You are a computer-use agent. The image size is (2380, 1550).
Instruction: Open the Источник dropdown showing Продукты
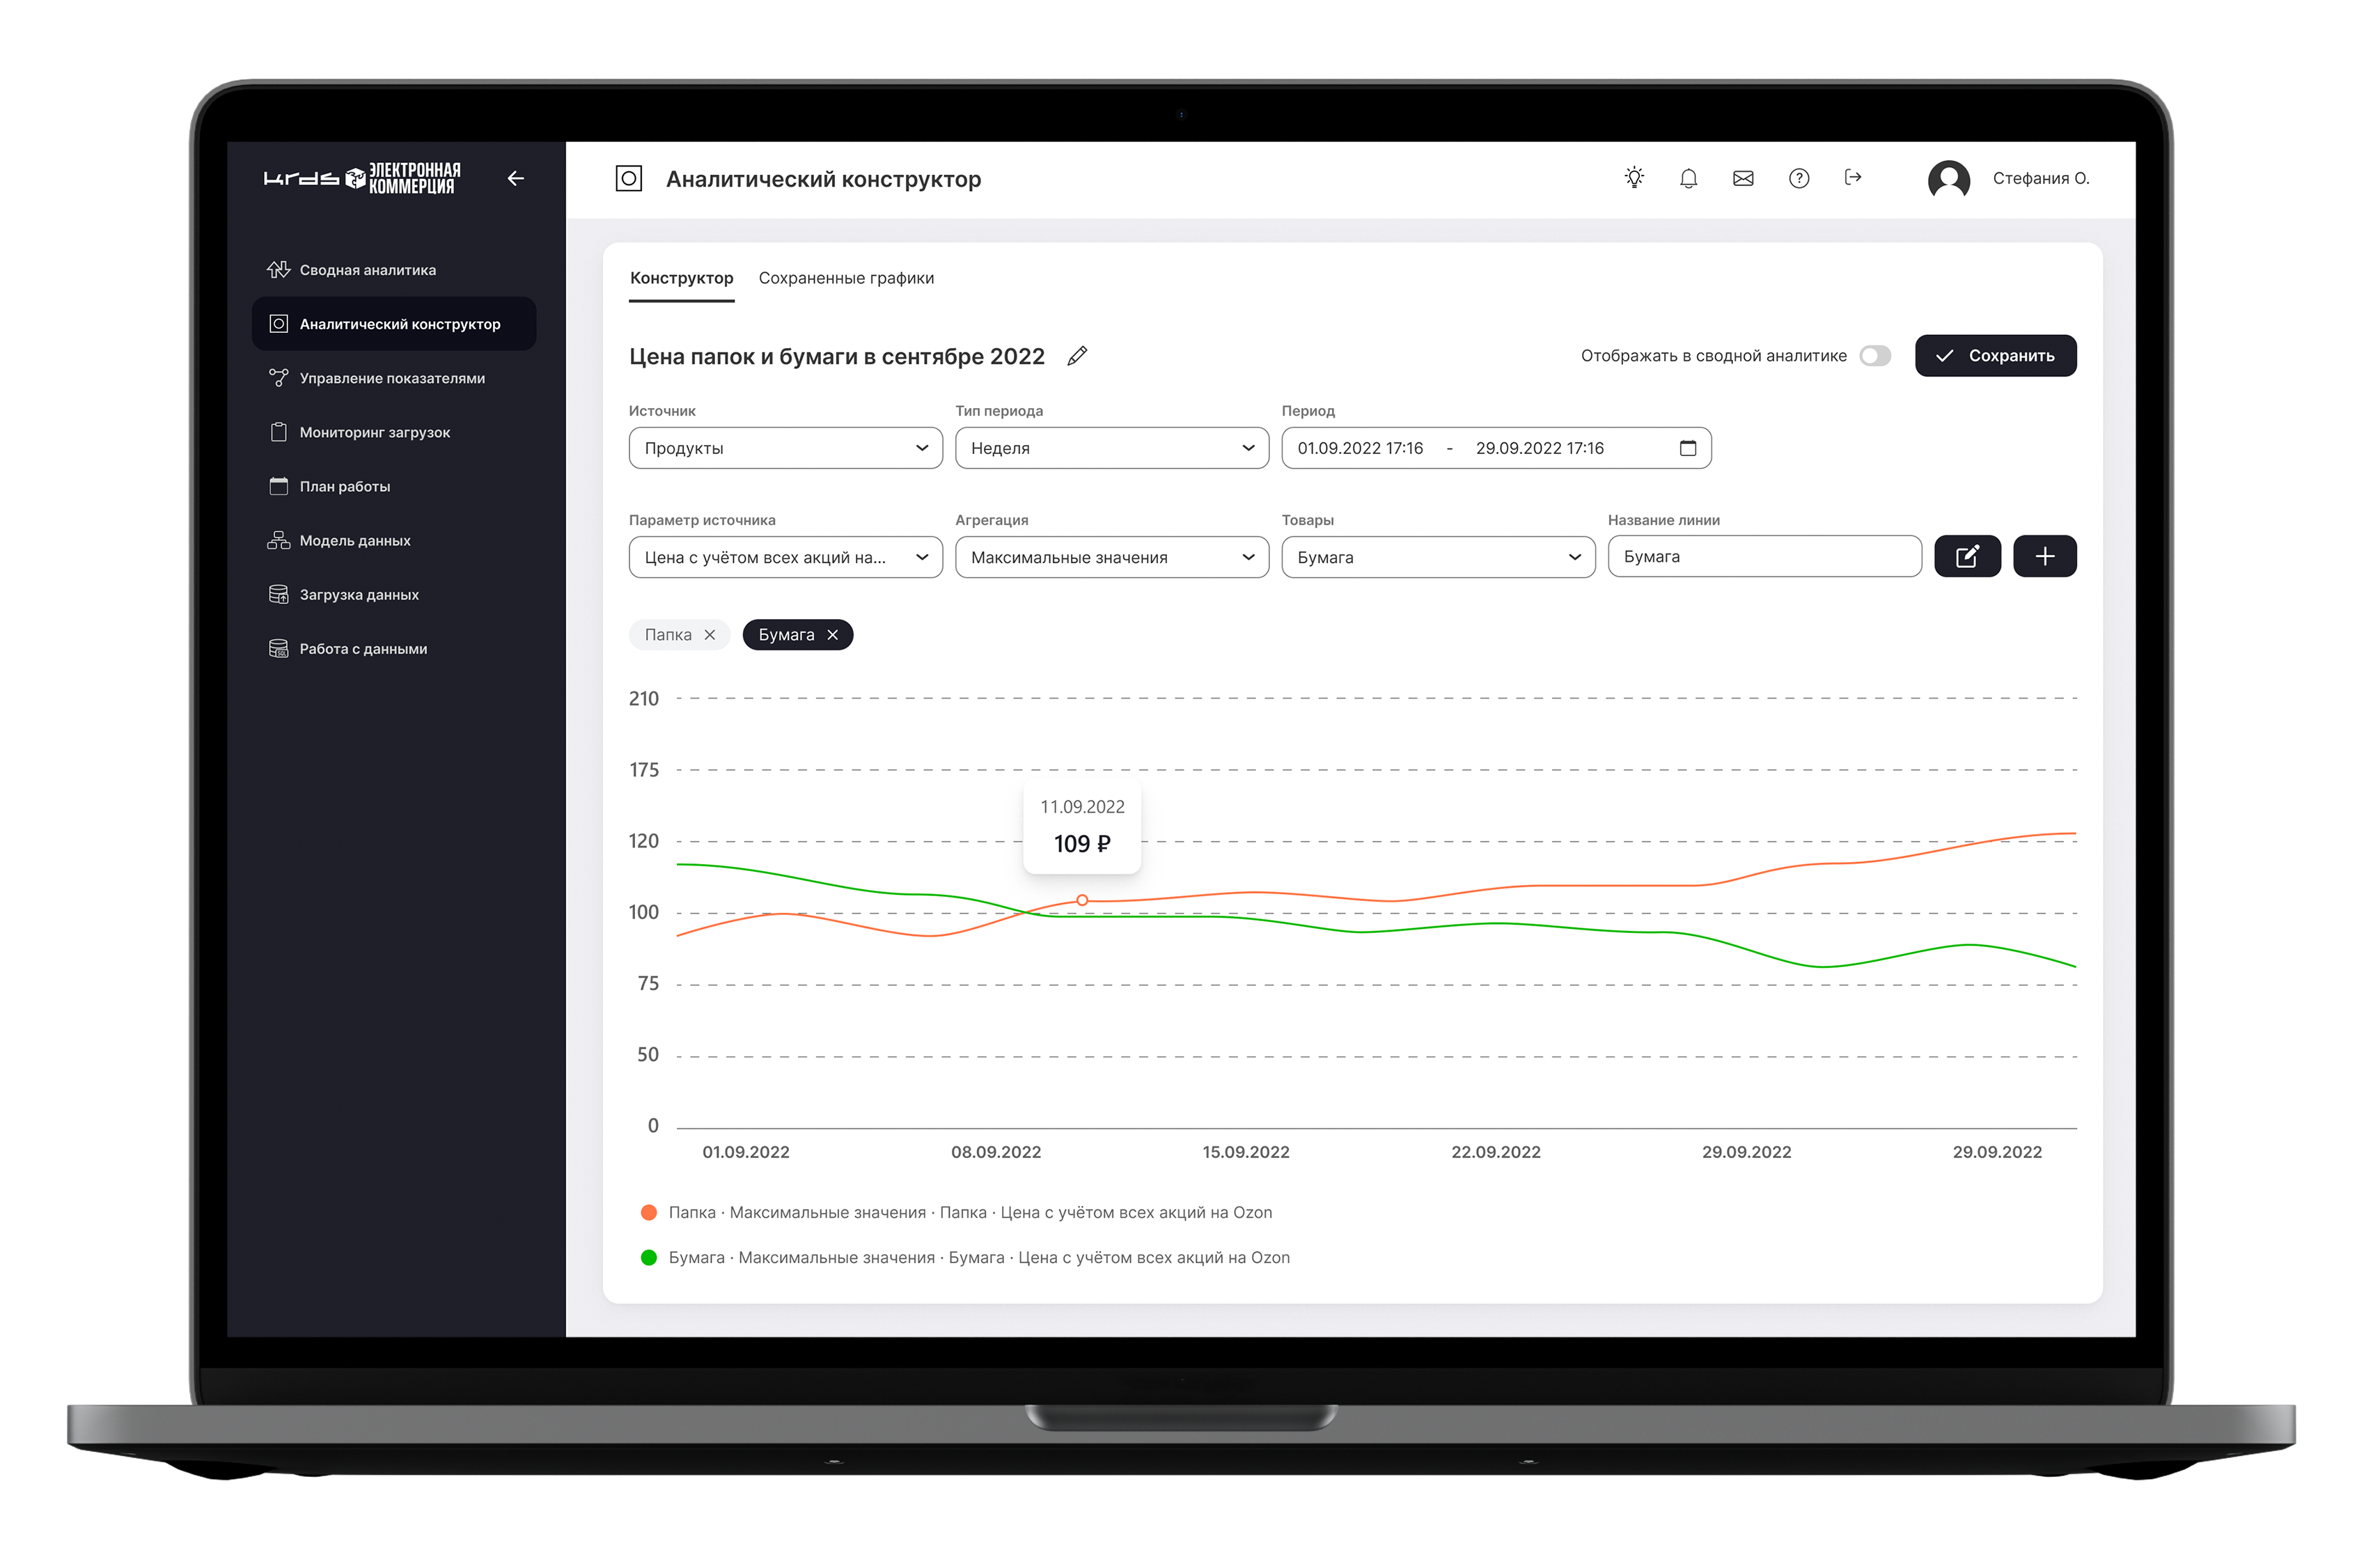click(x=785, y=448)
